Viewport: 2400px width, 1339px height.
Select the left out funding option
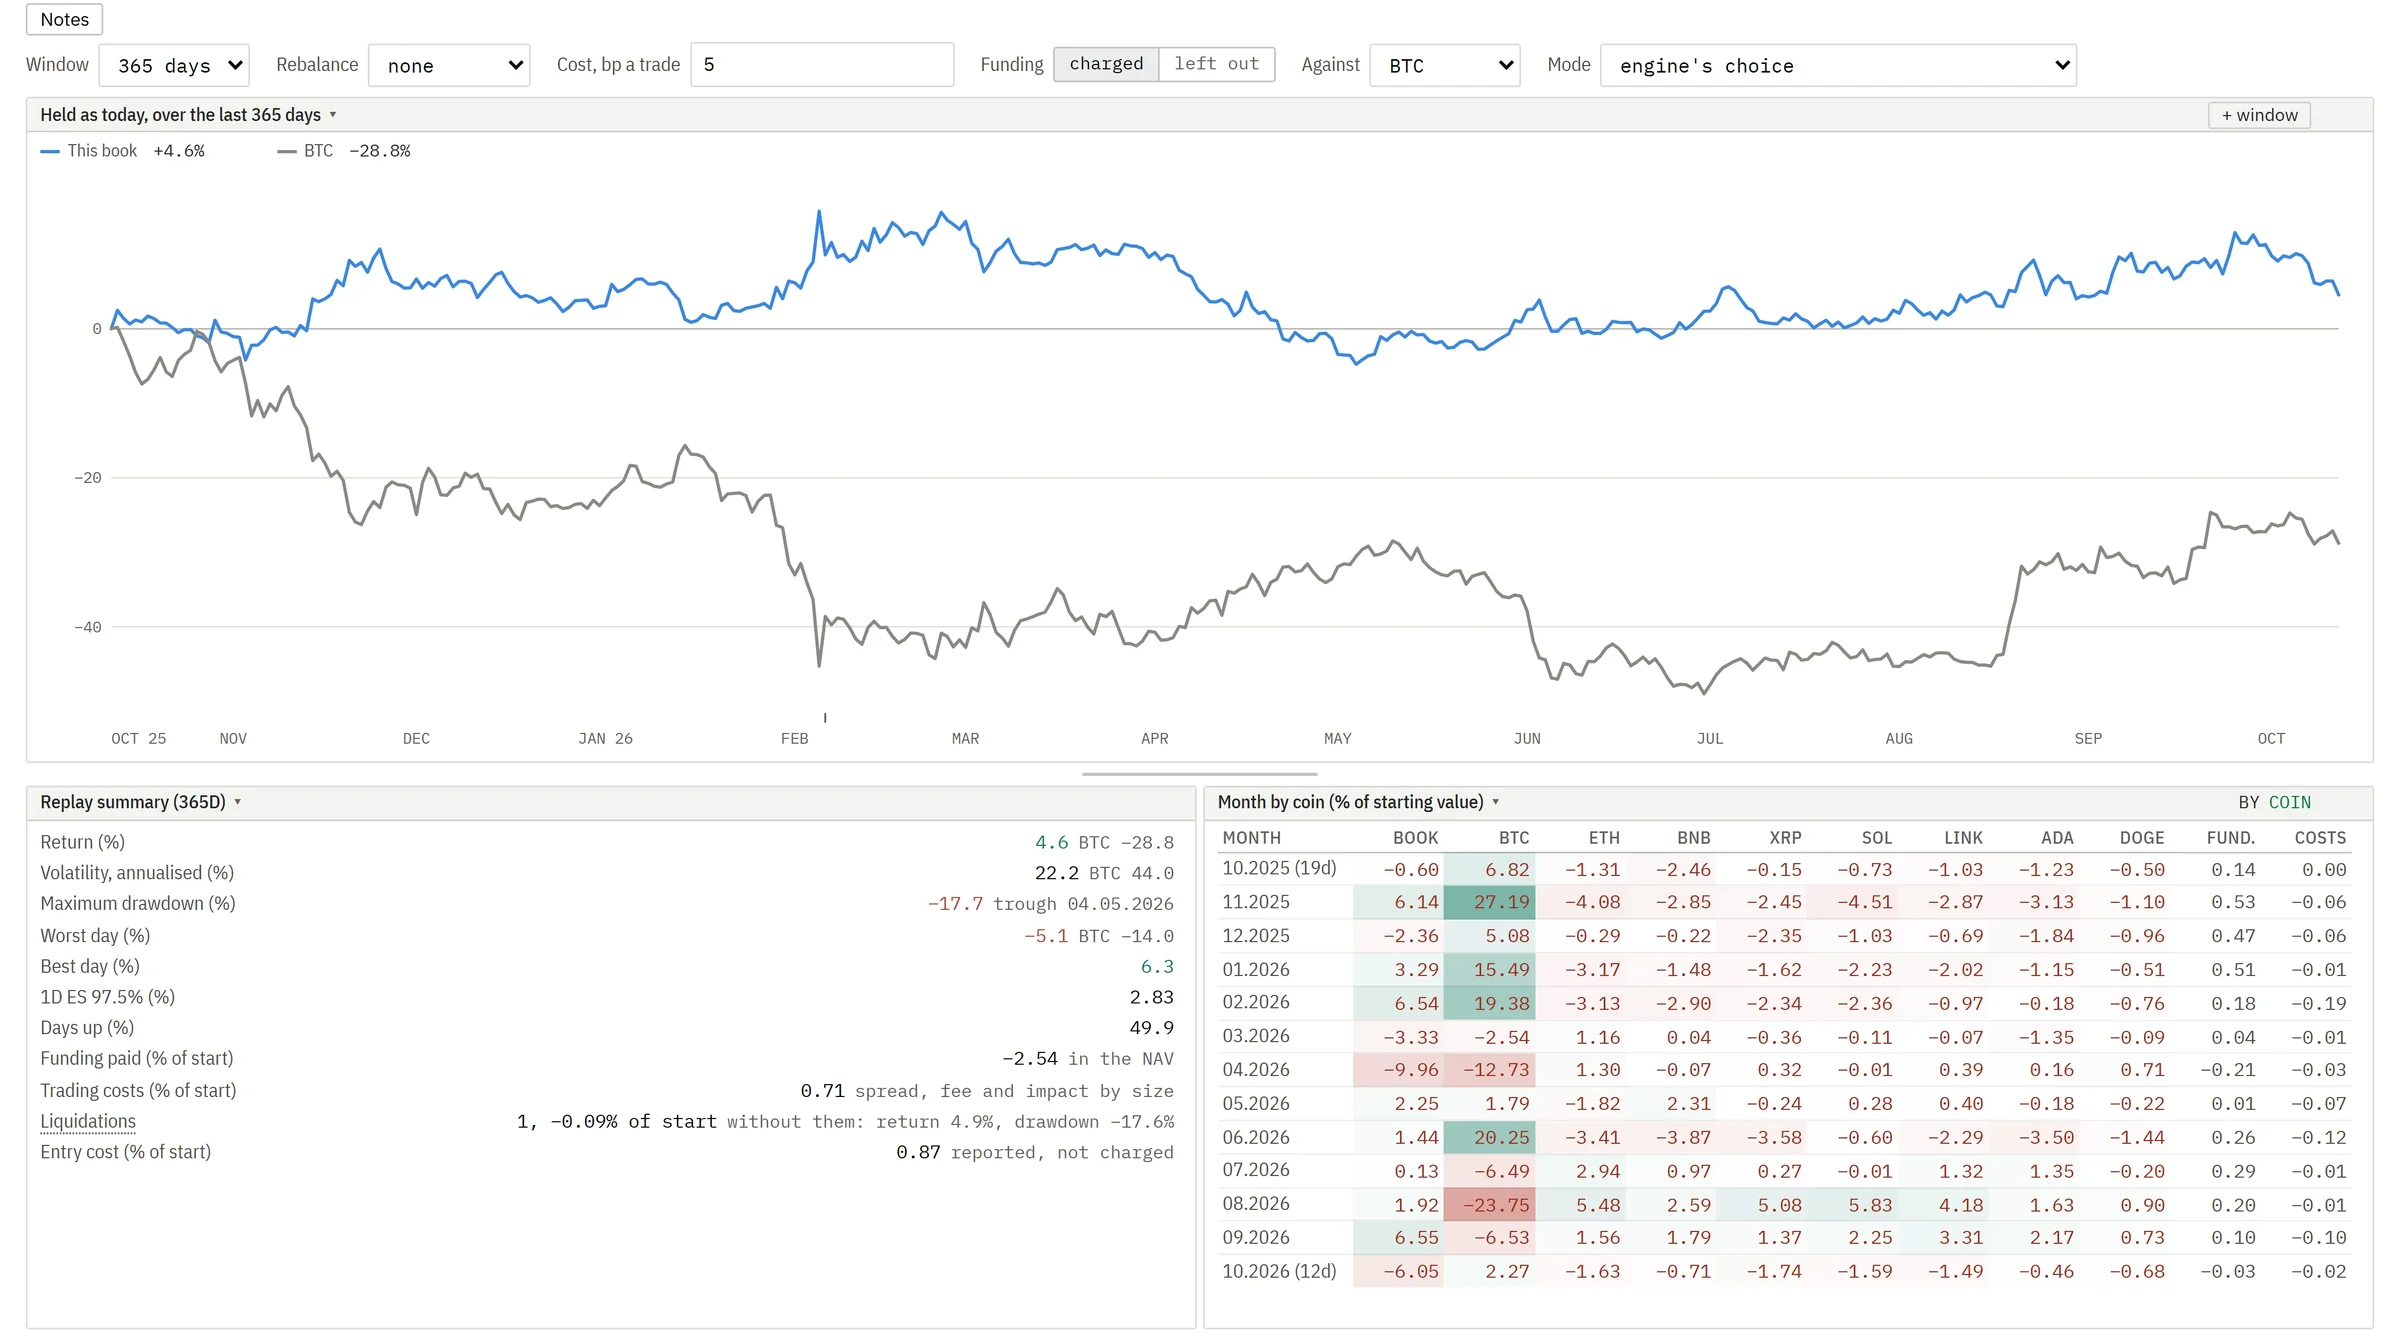click(x=1217, y=64)
